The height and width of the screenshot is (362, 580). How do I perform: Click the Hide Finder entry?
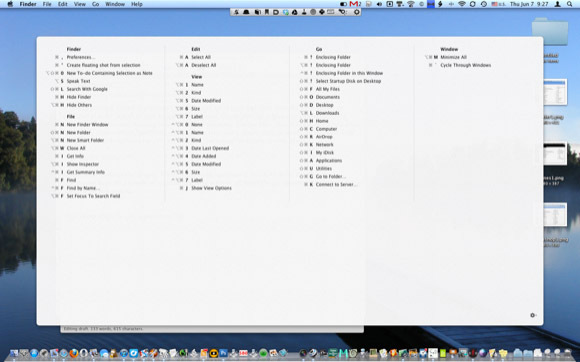(x=79, y=97)
